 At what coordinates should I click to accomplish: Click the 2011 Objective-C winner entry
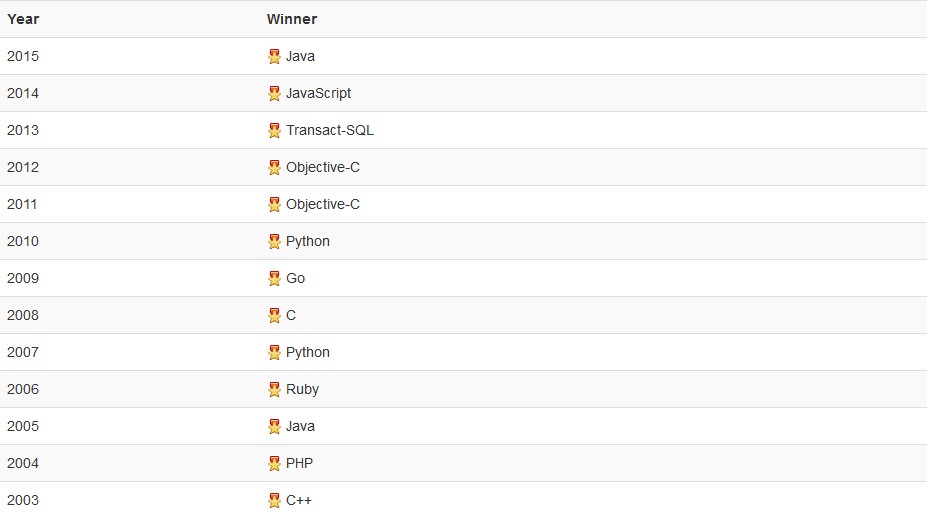[323, 204]
